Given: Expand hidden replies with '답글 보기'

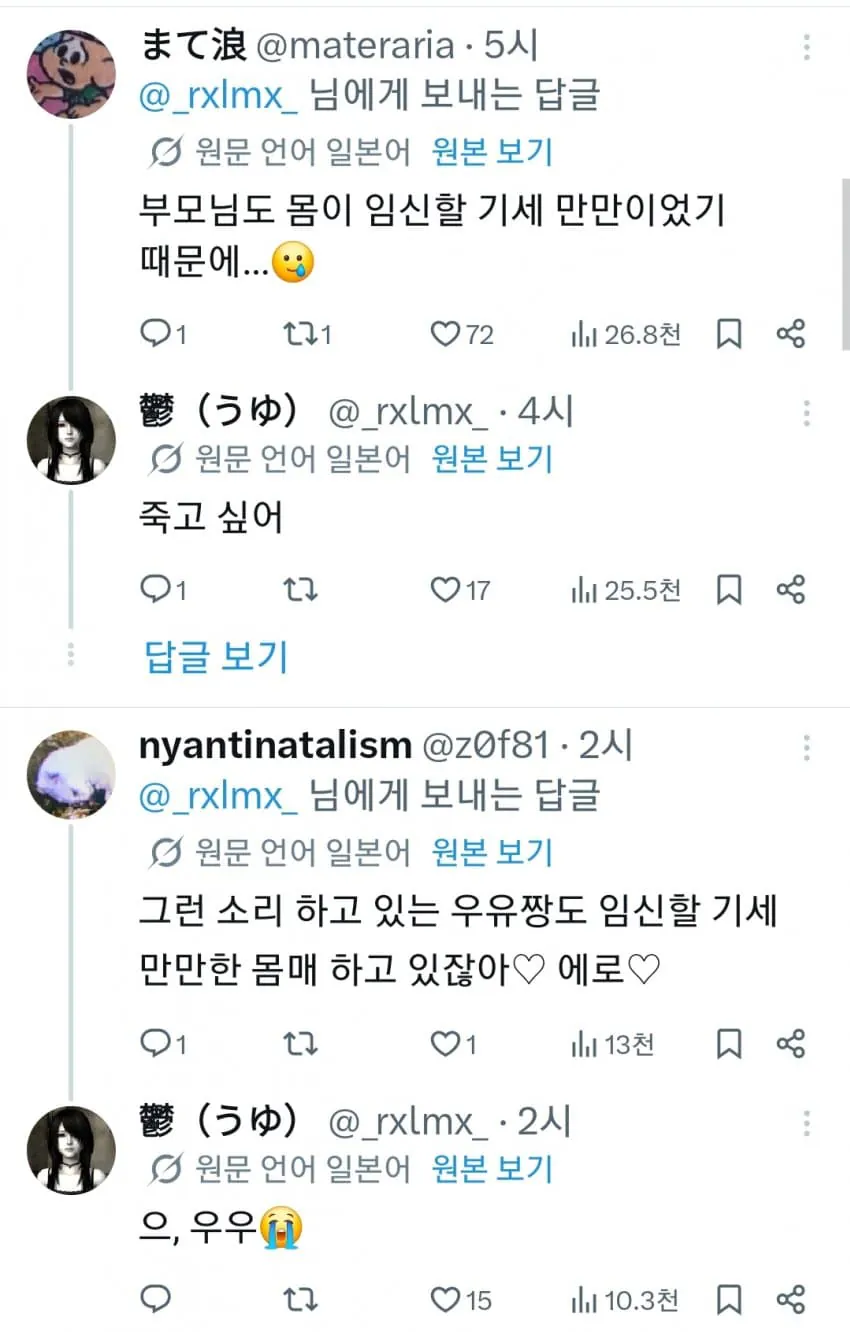Looking at the screenshot, I should tap(216, 656).
